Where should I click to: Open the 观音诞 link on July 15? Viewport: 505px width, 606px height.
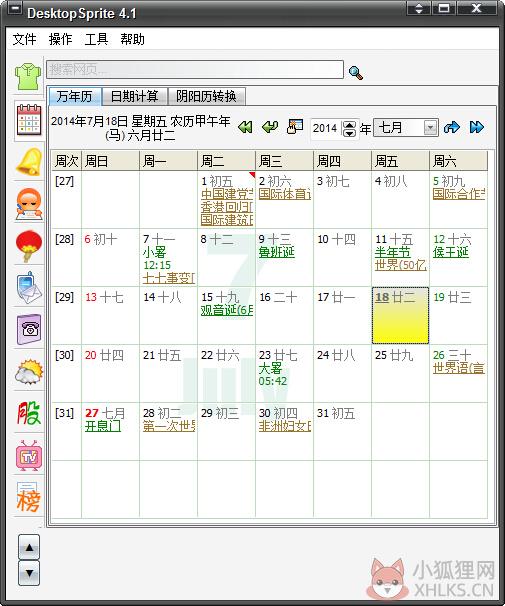227,310
